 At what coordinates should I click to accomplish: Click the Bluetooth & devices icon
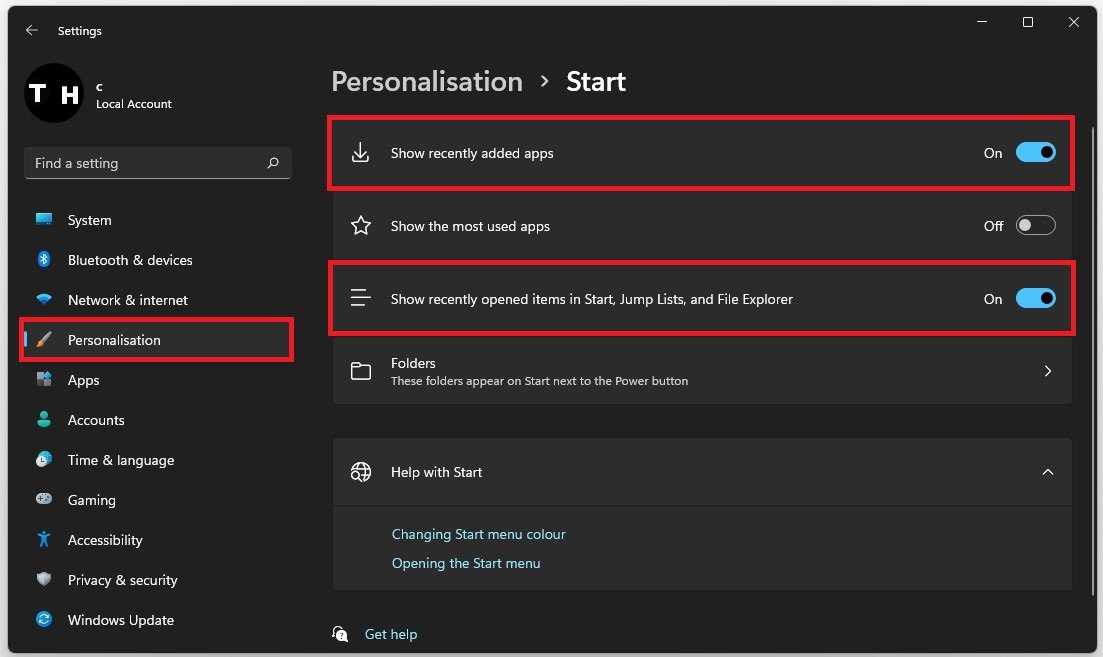coord(44,260)
